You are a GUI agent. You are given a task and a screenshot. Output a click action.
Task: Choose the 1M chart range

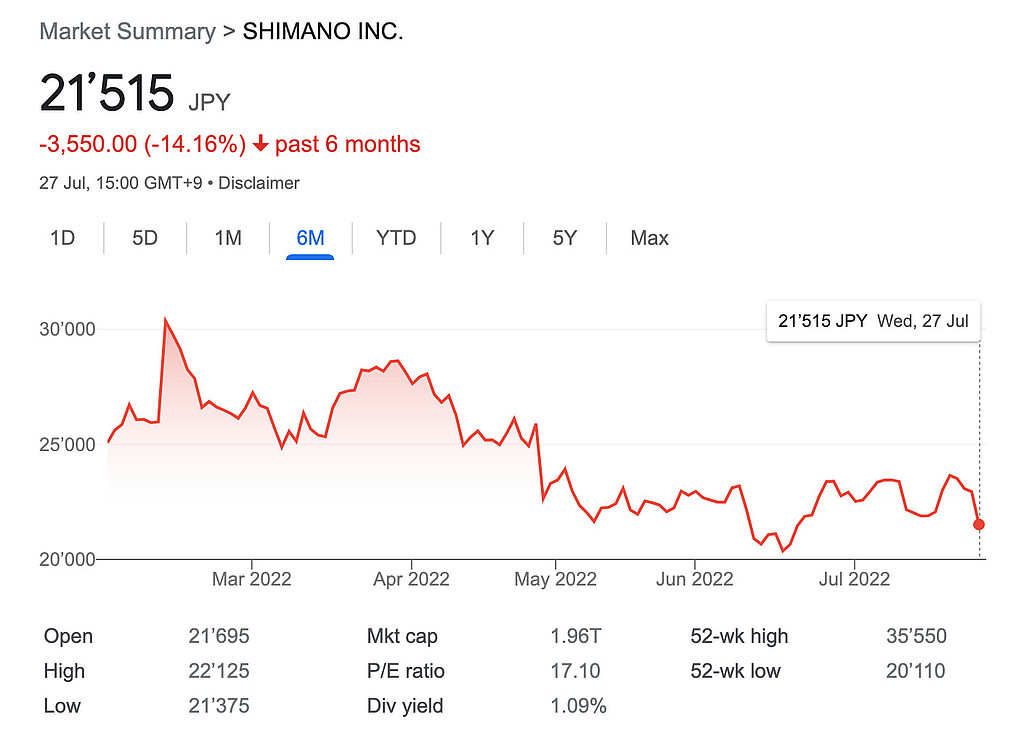click(x=228, y=238)
